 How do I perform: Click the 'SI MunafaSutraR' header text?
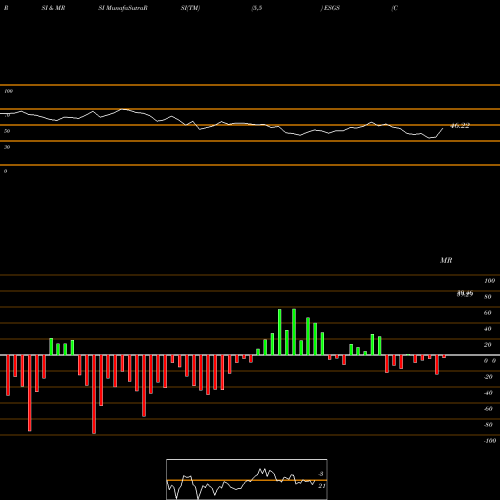[x=123, y=8]
